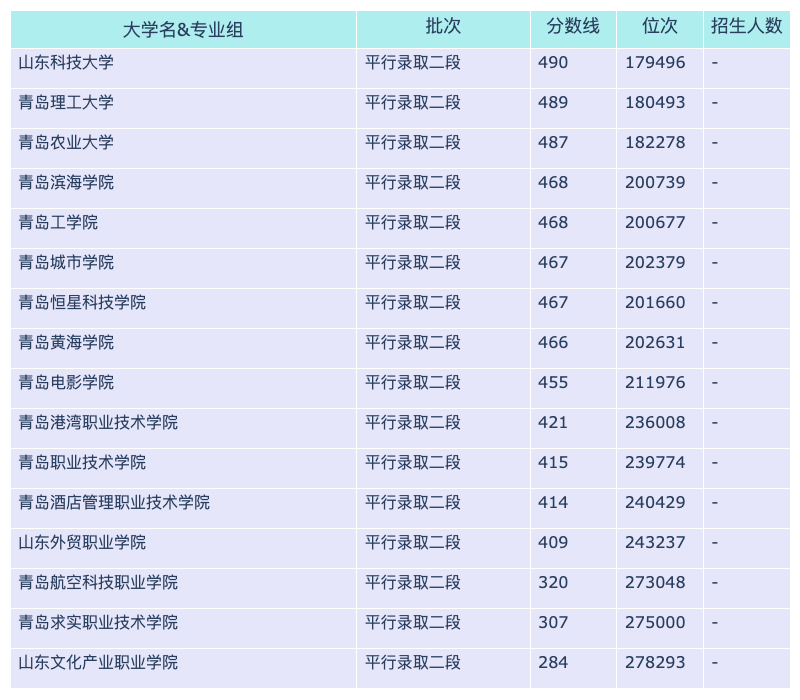Click rank value 180493
This screenshot has width=800, height=700.
(x=655, y=102)
